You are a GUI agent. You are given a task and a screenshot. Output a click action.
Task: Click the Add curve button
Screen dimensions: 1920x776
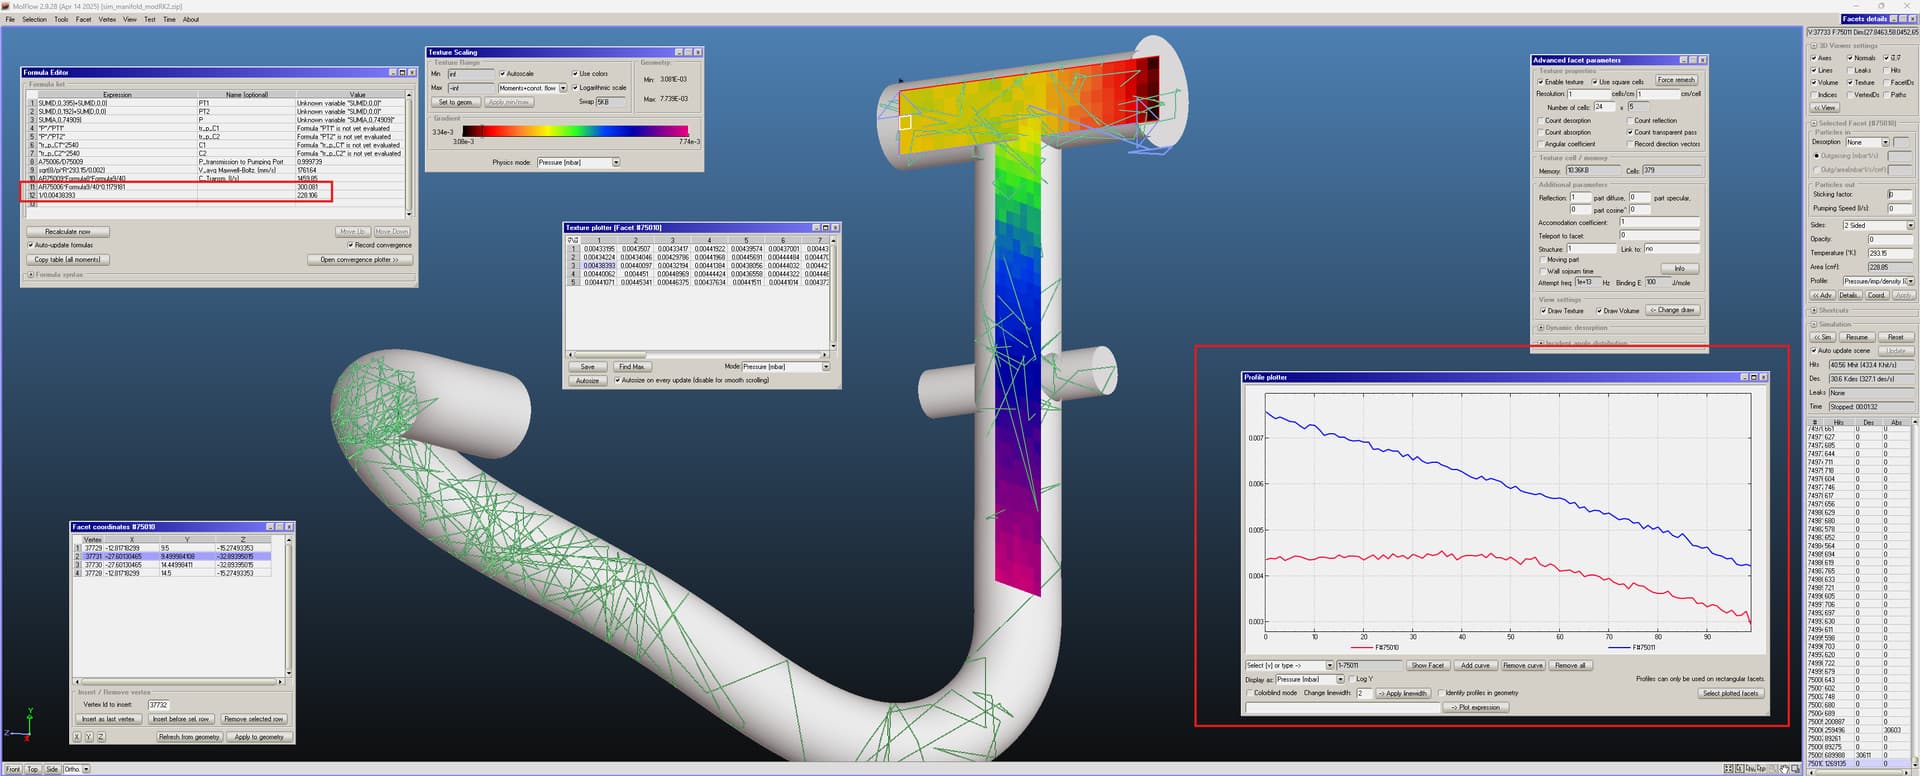point(1475,665)
